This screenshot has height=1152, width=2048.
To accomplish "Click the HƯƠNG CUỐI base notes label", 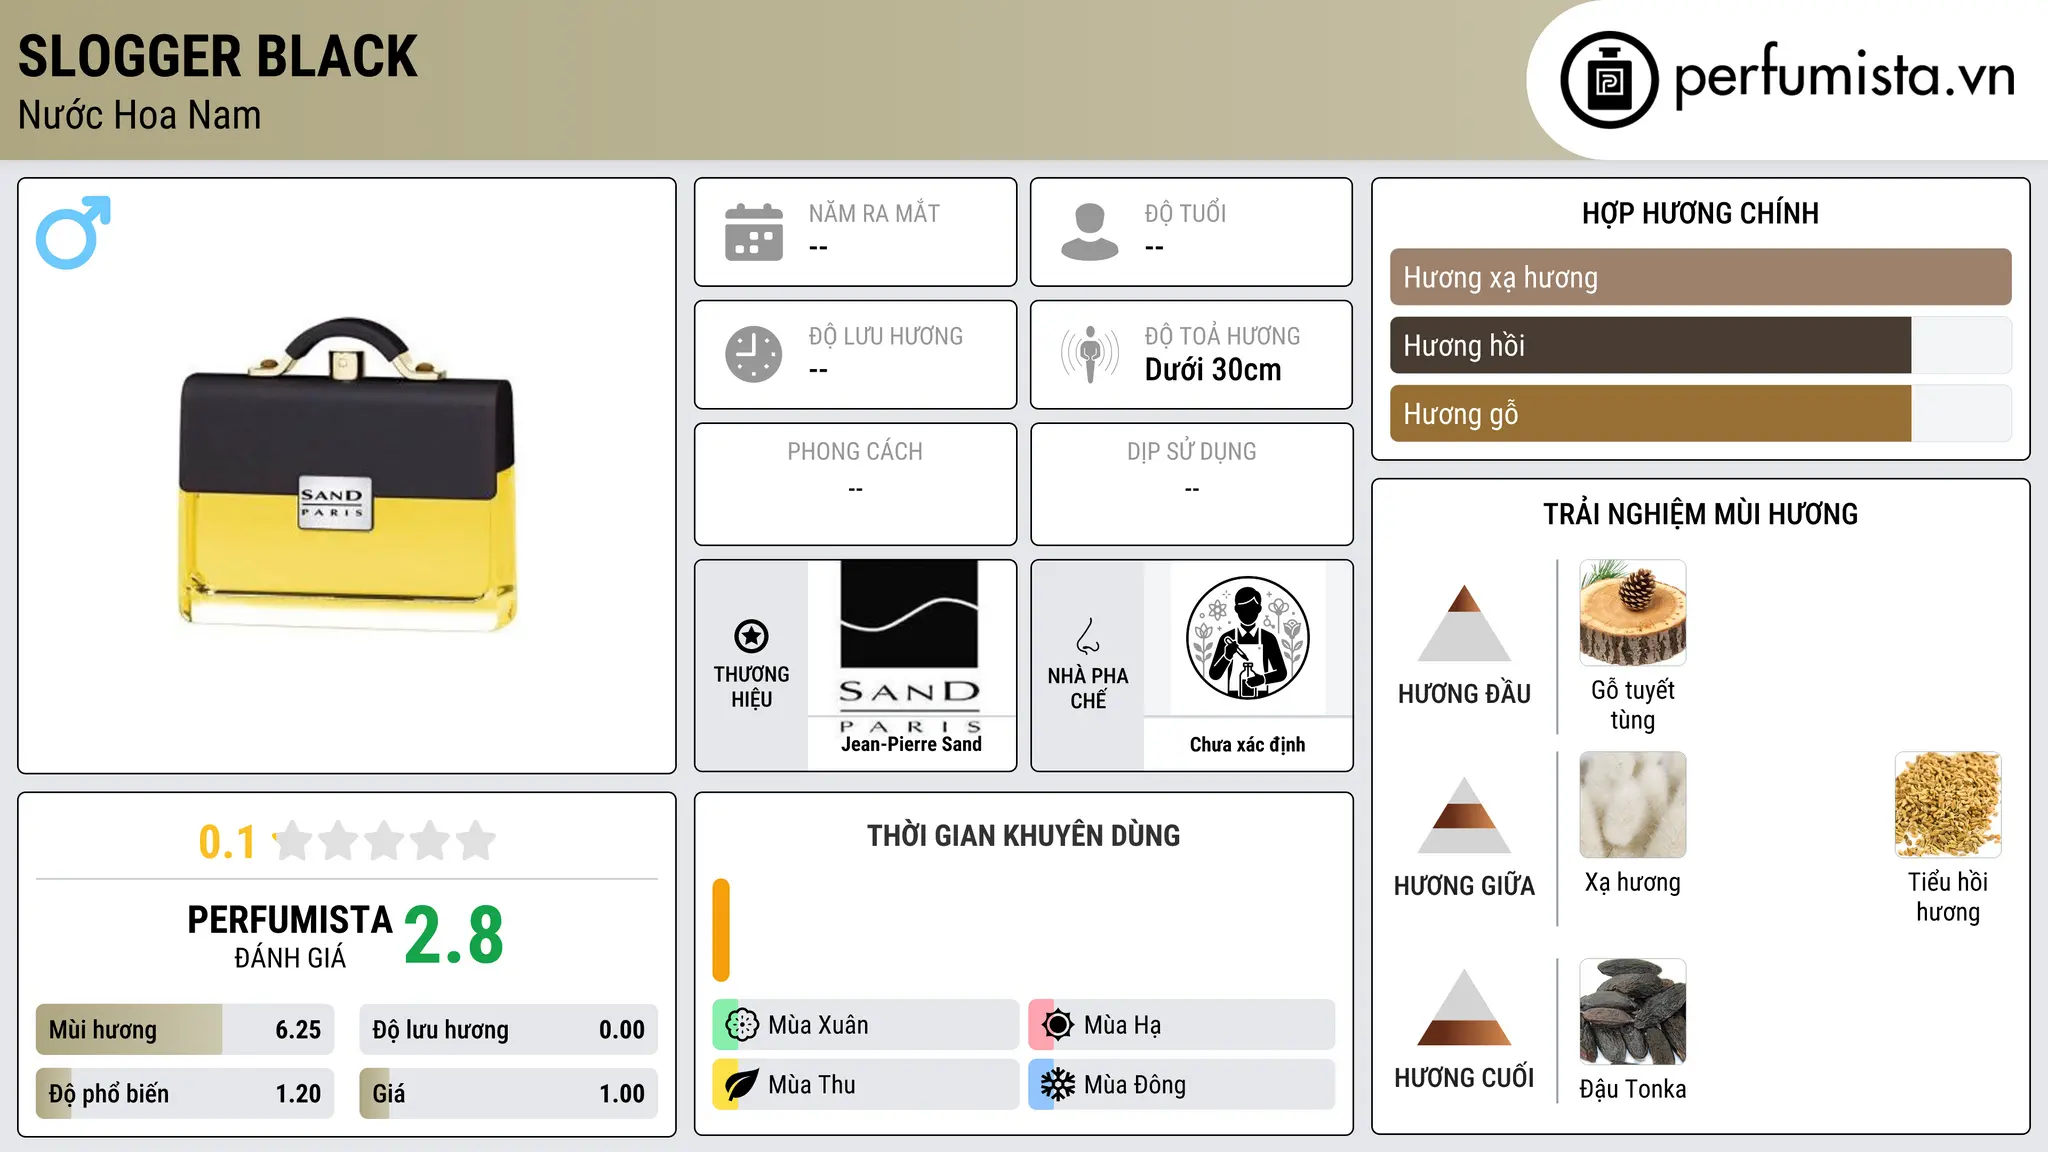I will click(x=1464, y=1078).
